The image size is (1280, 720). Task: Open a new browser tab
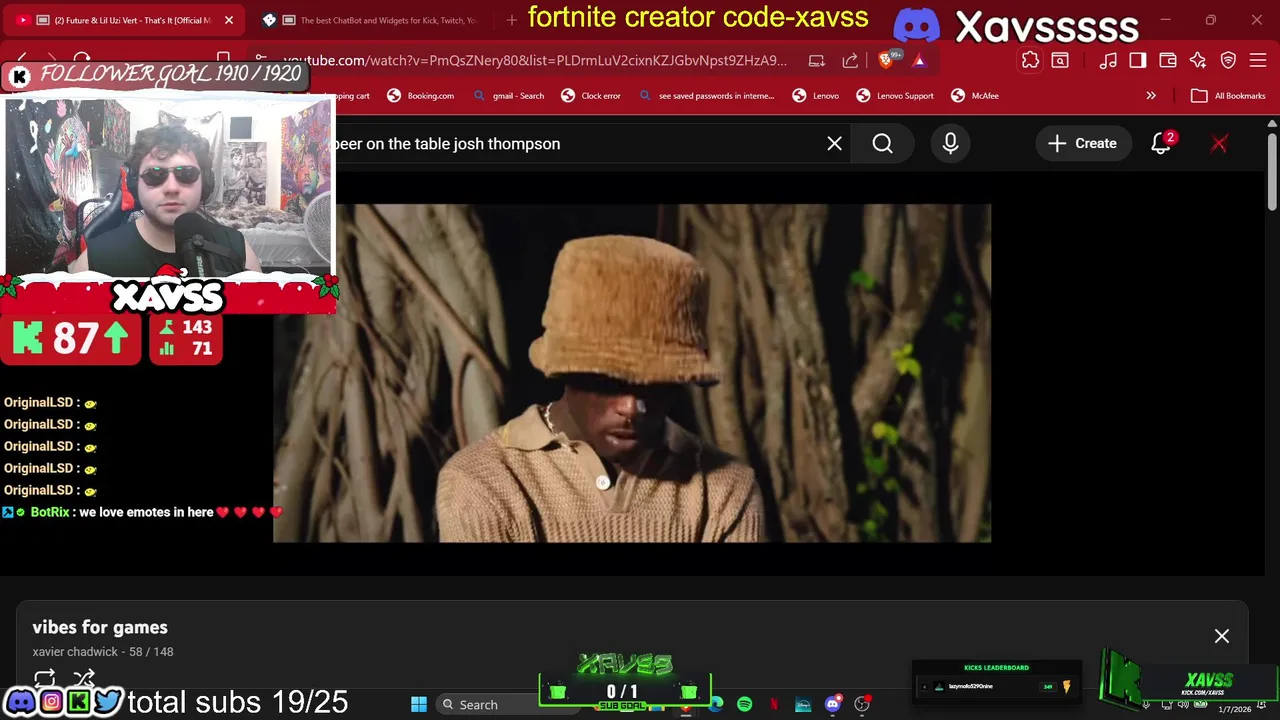point(512,20)
